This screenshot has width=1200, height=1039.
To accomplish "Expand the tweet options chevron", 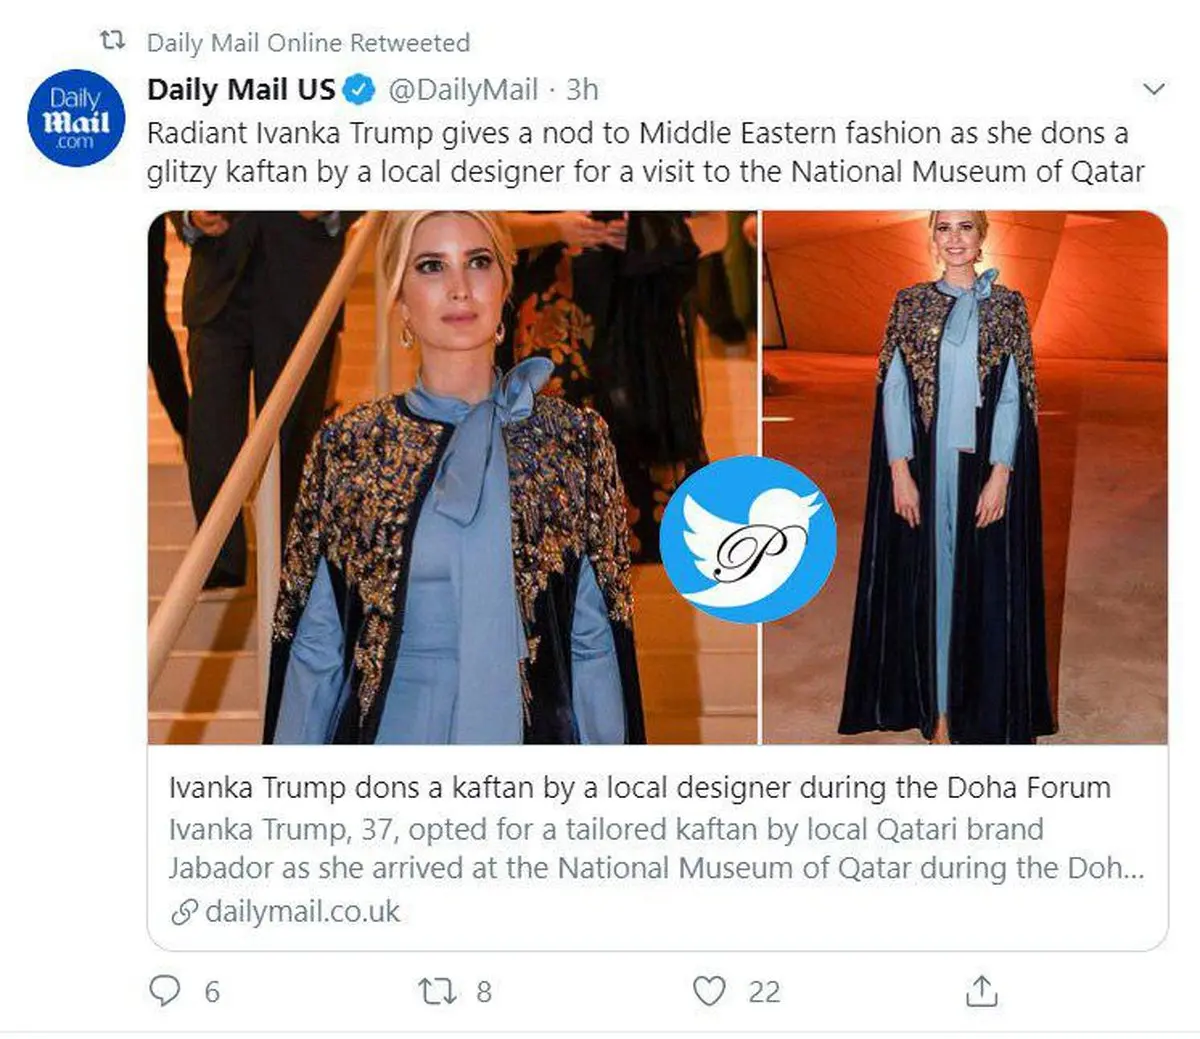I will (1154, 90).
